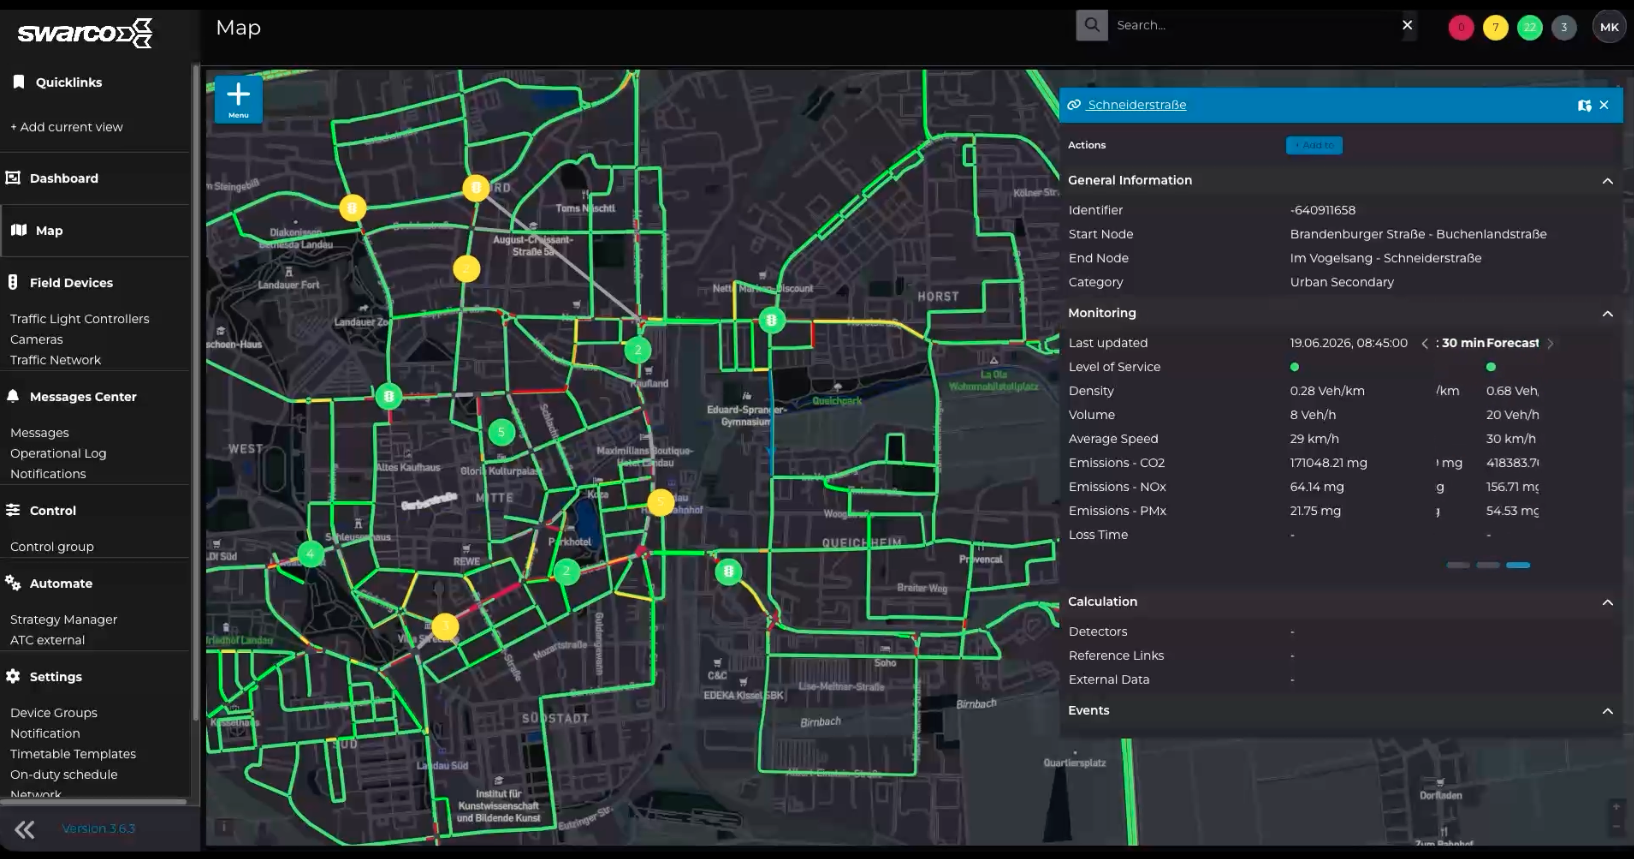Select green marker near Kaufland labeled 2

point(638,350)
